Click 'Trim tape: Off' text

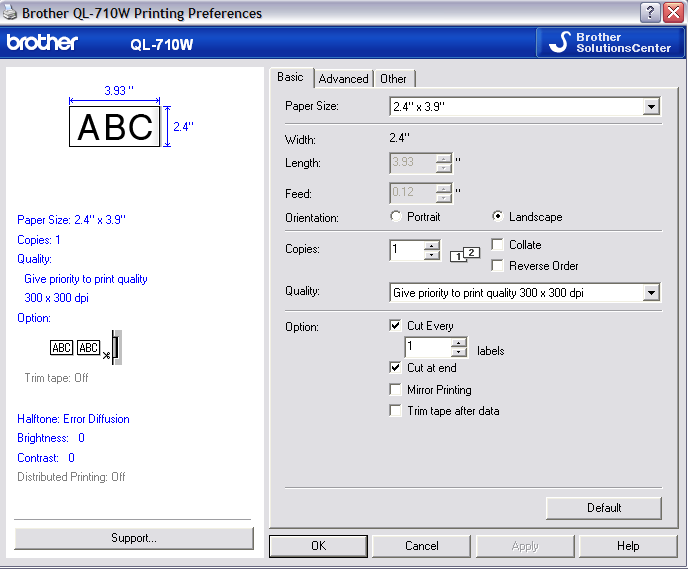(x=56, y=378)
